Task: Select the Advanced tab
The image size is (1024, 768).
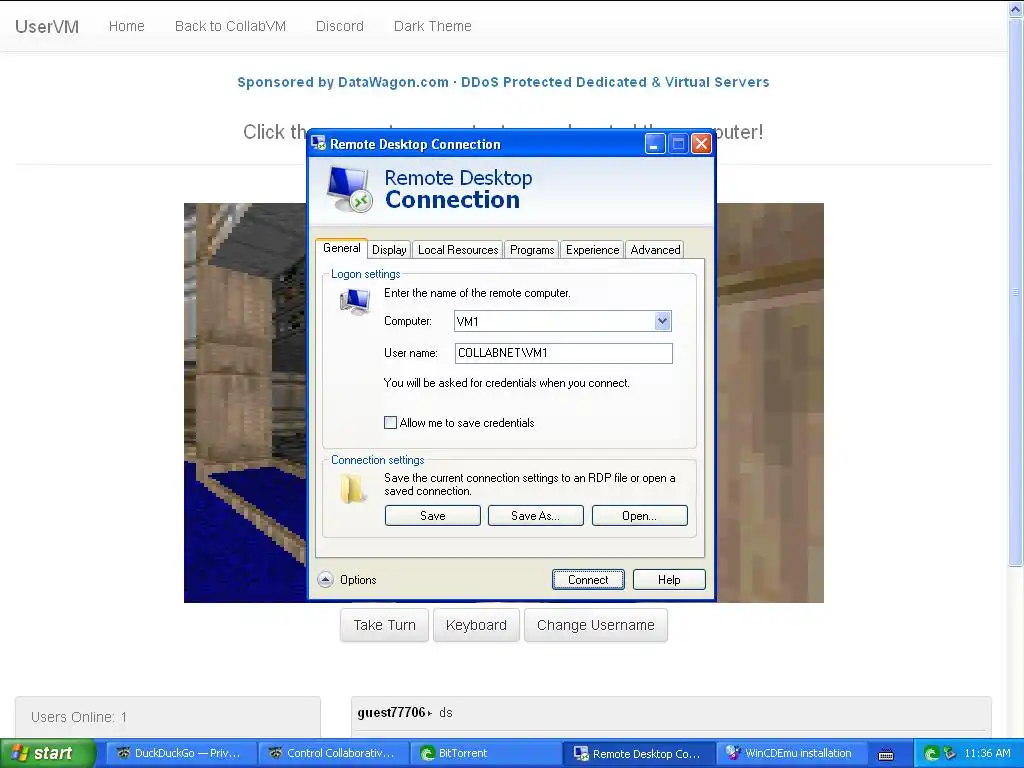Action: click(655, 249)
